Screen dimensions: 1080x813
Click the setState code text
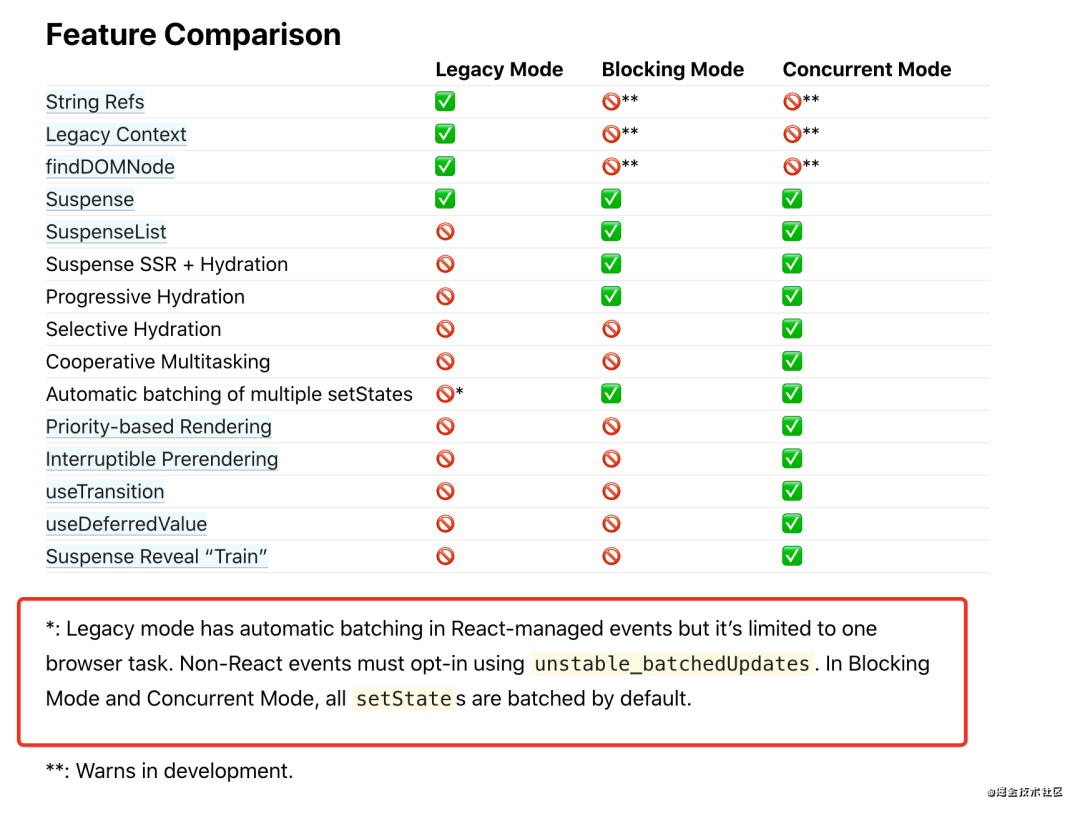click(404, 699)
